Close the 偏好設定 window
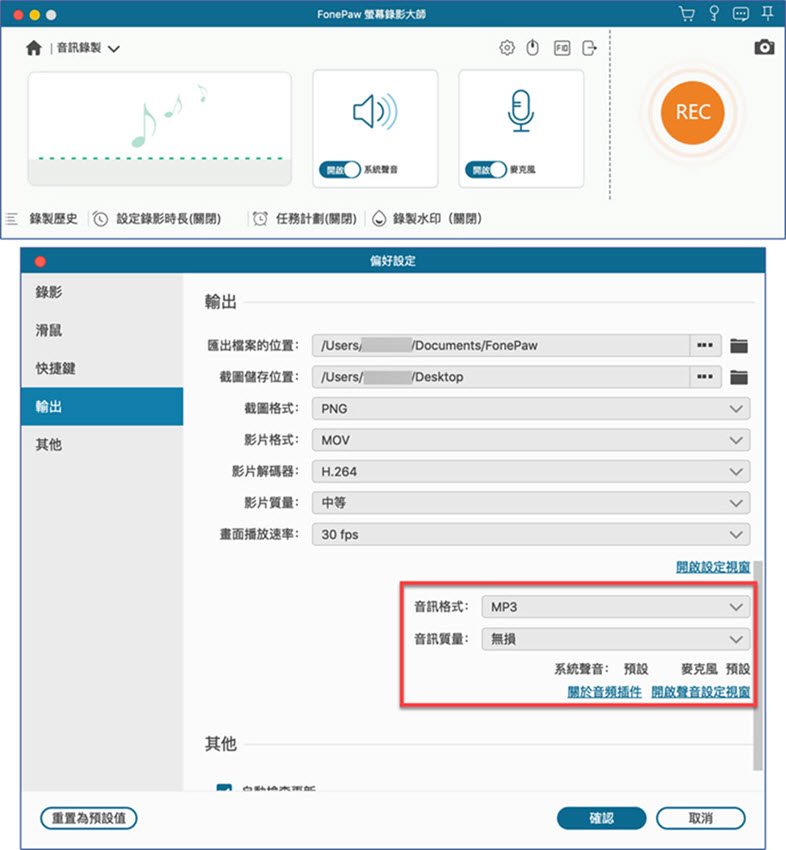The image size is (786, 850). tap(40, 262)
